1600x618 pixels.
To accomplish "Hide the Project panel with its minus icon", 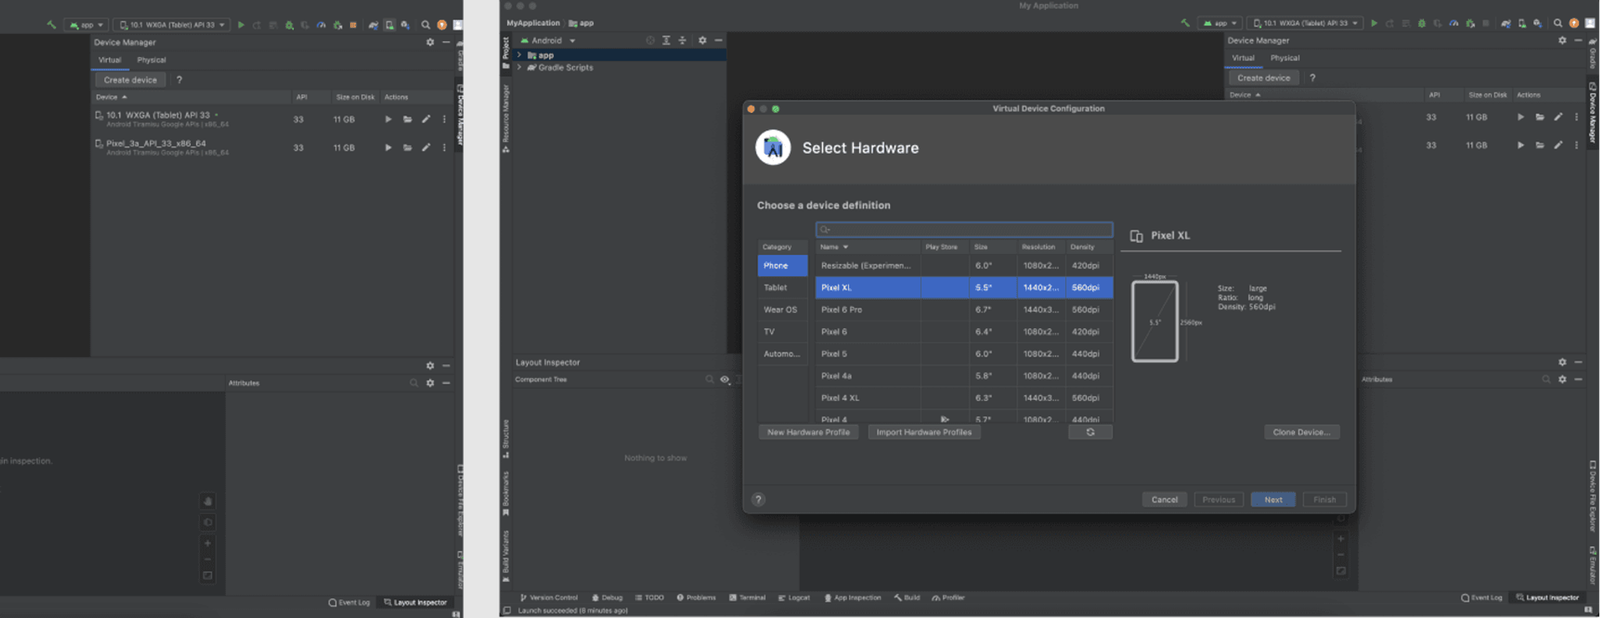I will pyautogui.click(x=718, y=40).
